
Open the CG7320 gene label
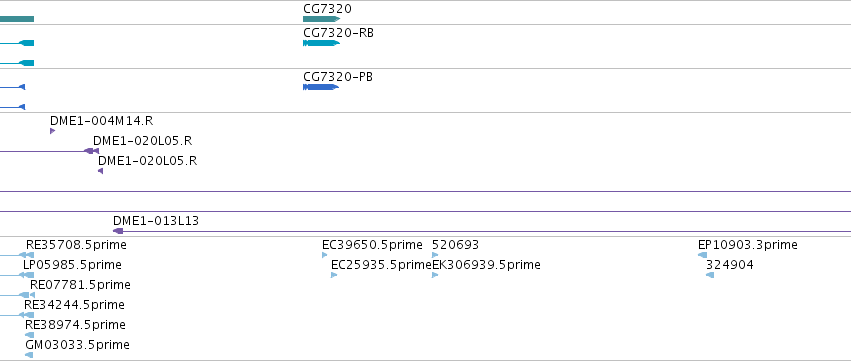point(327,9)
